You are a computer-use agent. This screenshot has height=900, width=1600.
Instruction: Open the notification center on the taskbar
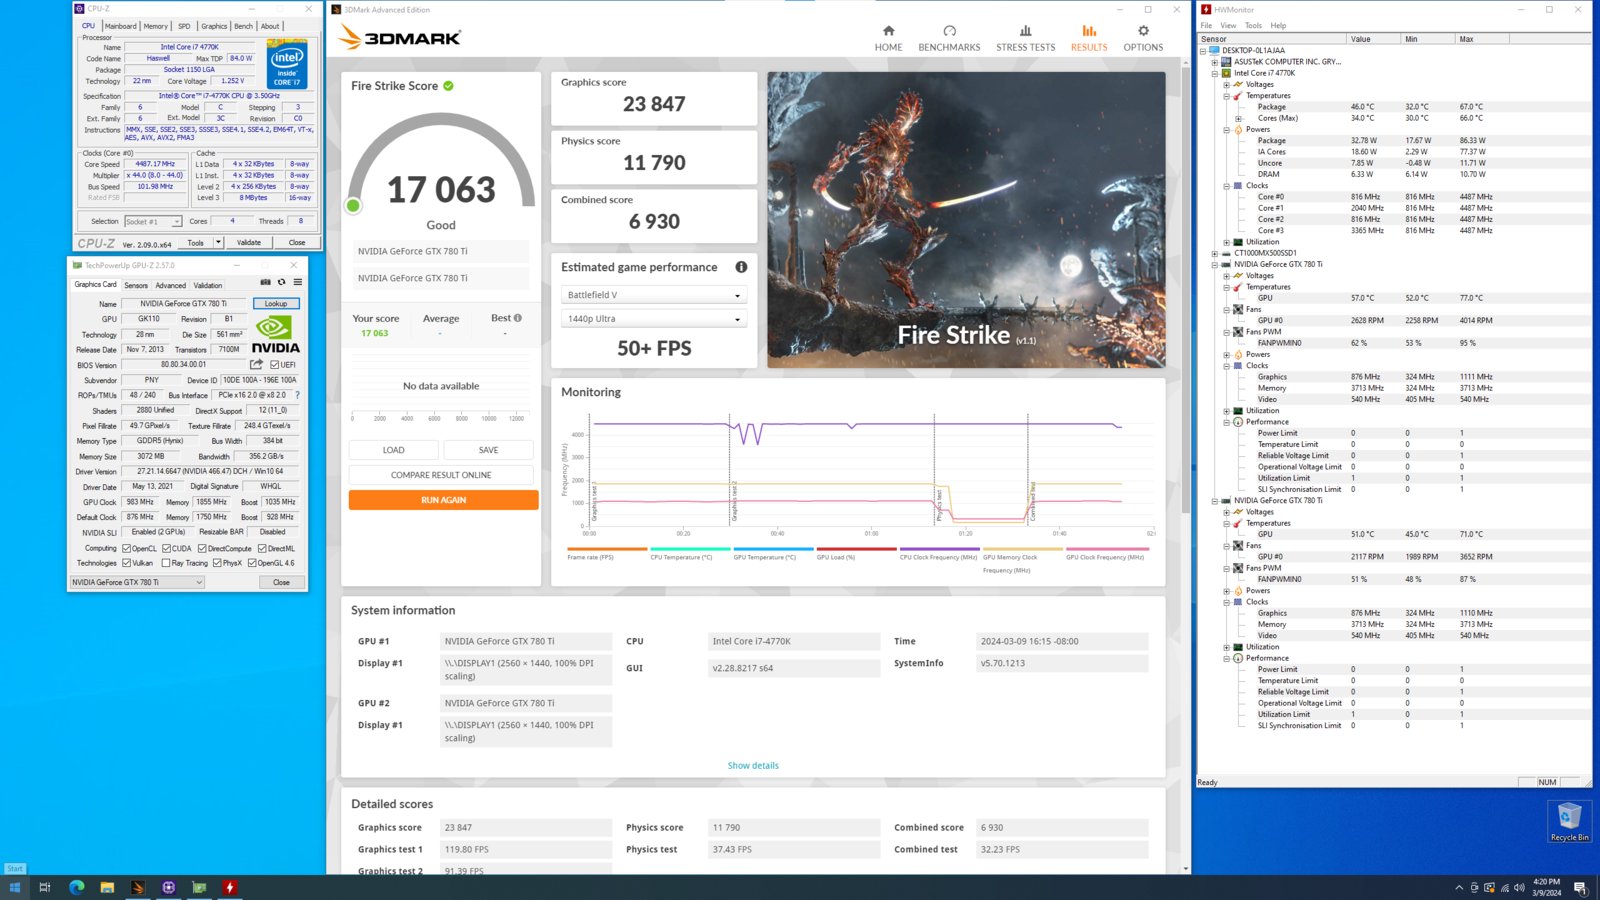click(x=1580, y=887)
